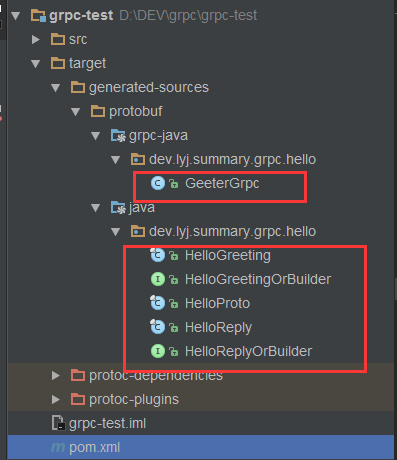The image size is (397, 460).
Task: Collapse the target folder arrow
Action: (x=35, y=64)
